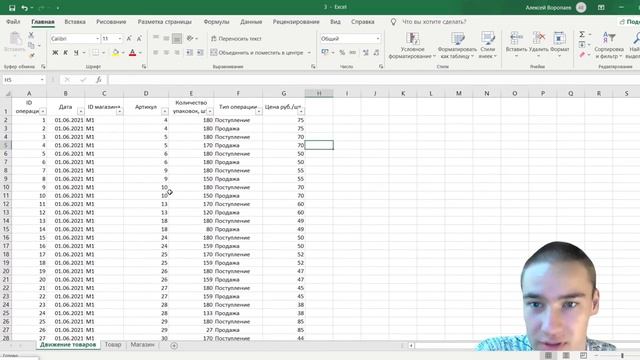The height and width of the screenshot is (360, 640).
Task: Click the Clear eraser icon
Action: [x=582, y=54]
